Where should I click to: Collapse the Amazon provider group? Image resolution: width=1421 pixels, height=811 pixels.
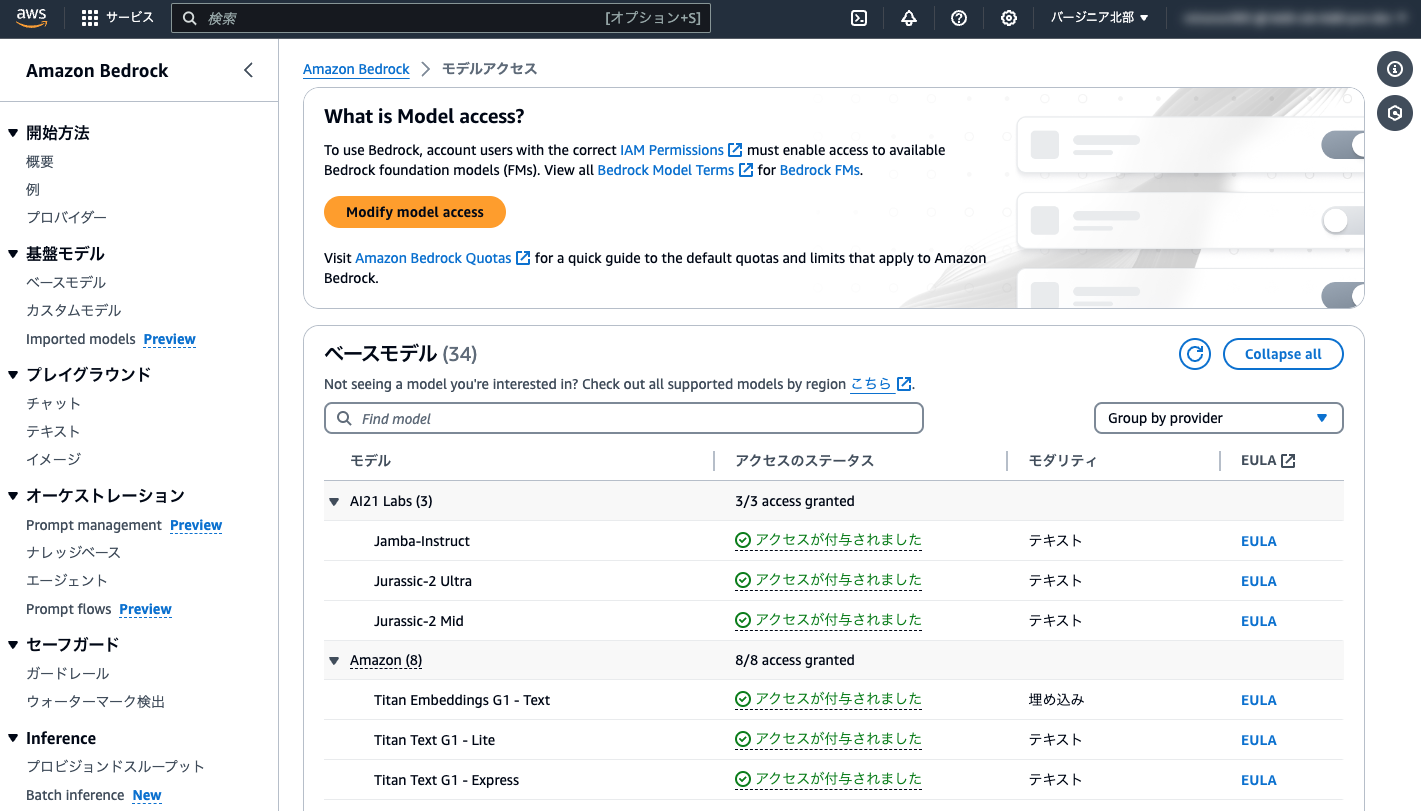[334, 661]
